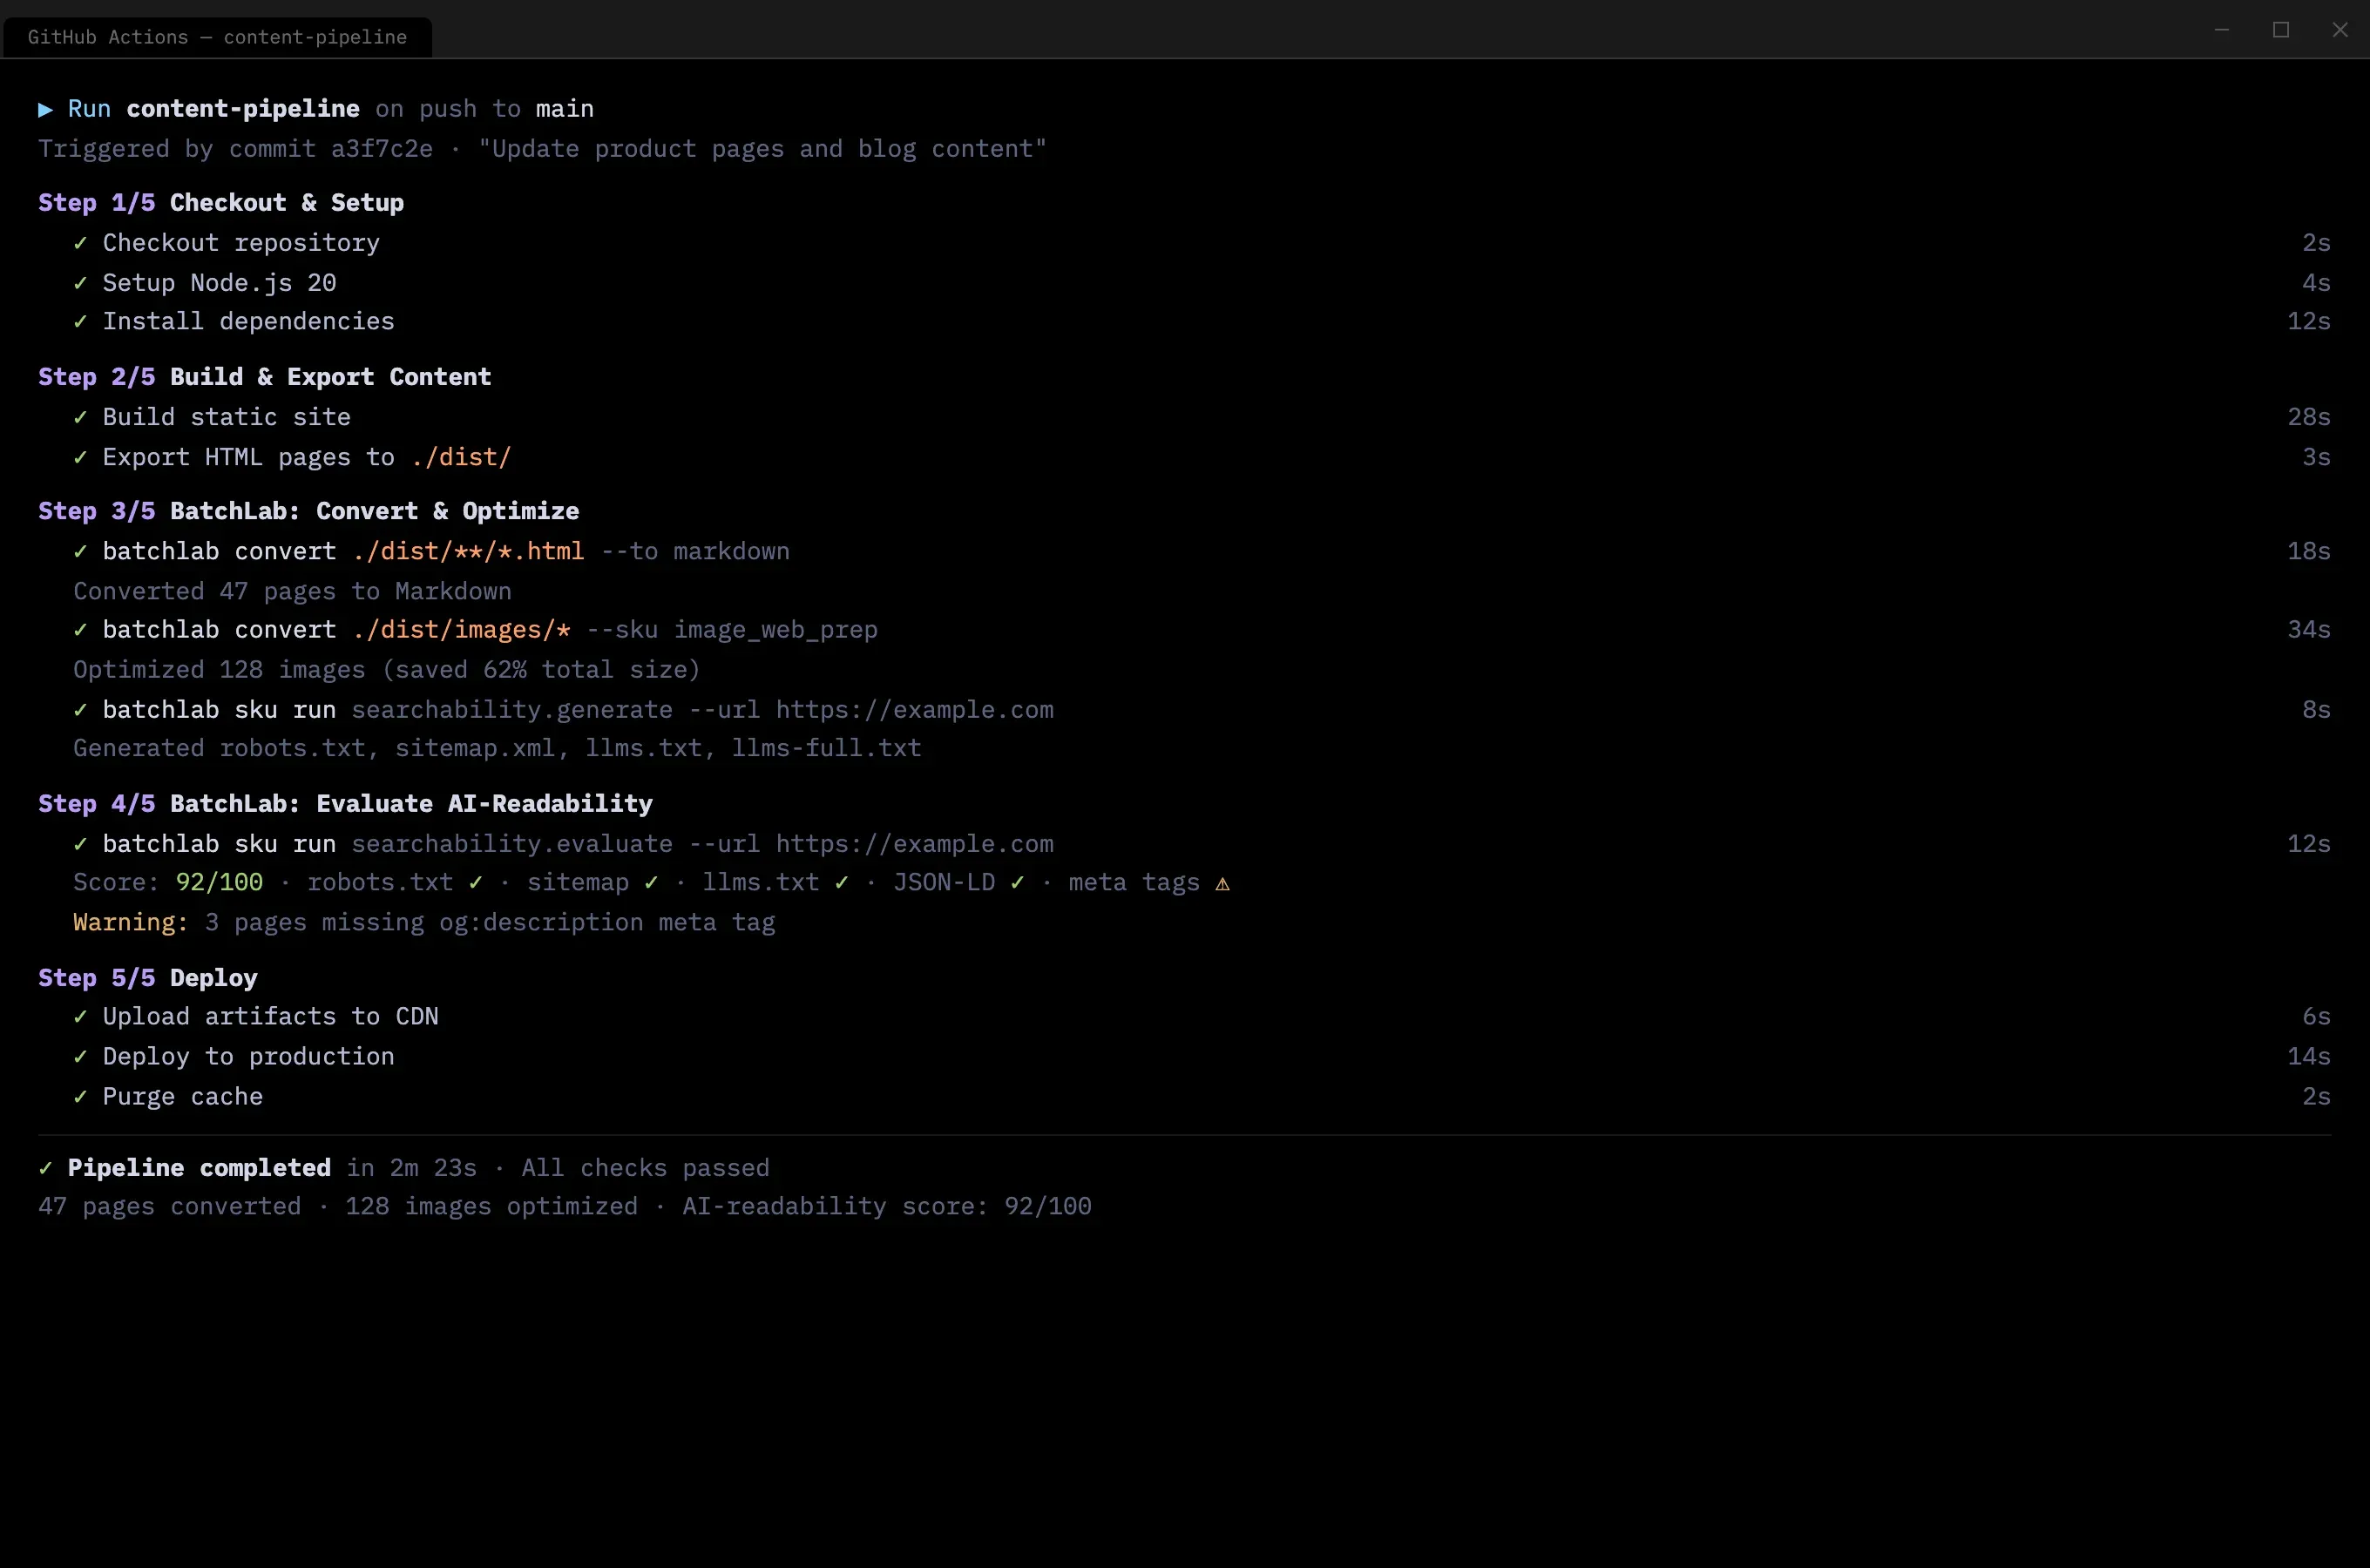Click the checkmark after robots.txt
This screenshot has width=2370, height=1568.
click(x=473, y=883)
